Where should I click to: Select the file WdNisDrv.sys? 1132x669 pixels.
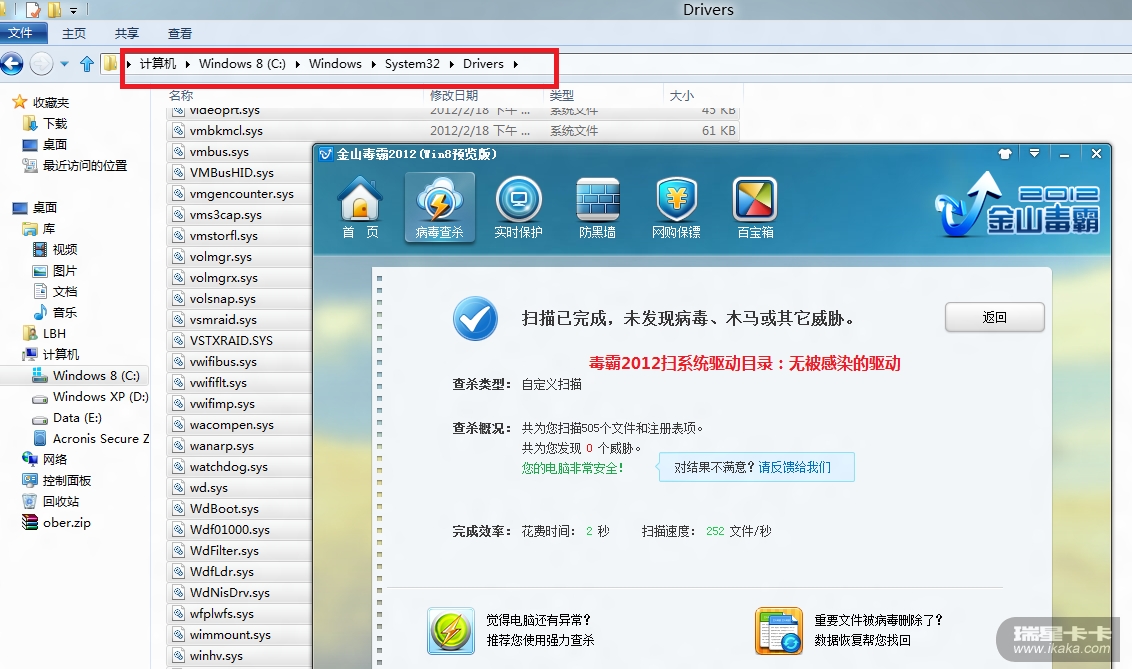(230, 592)
